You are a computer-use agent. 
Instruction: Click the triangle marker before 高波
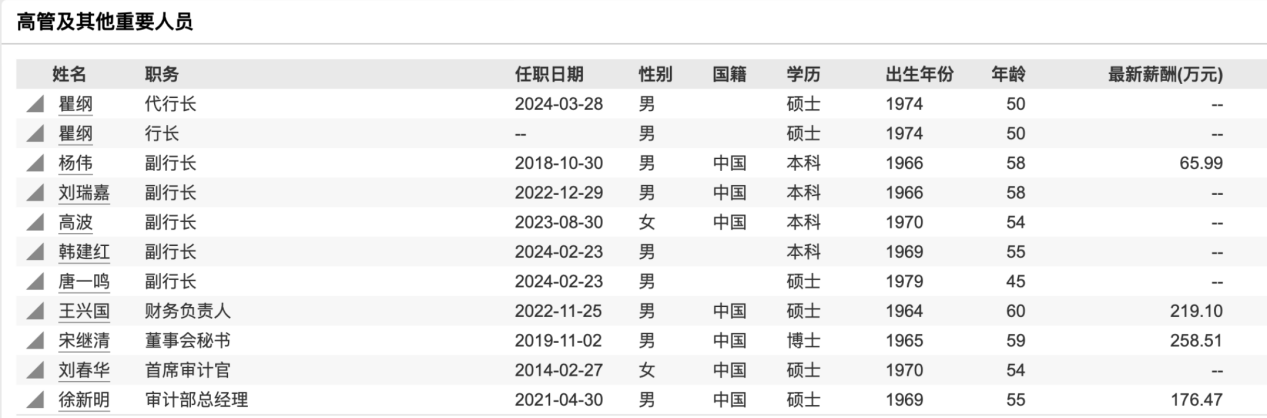pyautogui.click(x=36, y=222)
